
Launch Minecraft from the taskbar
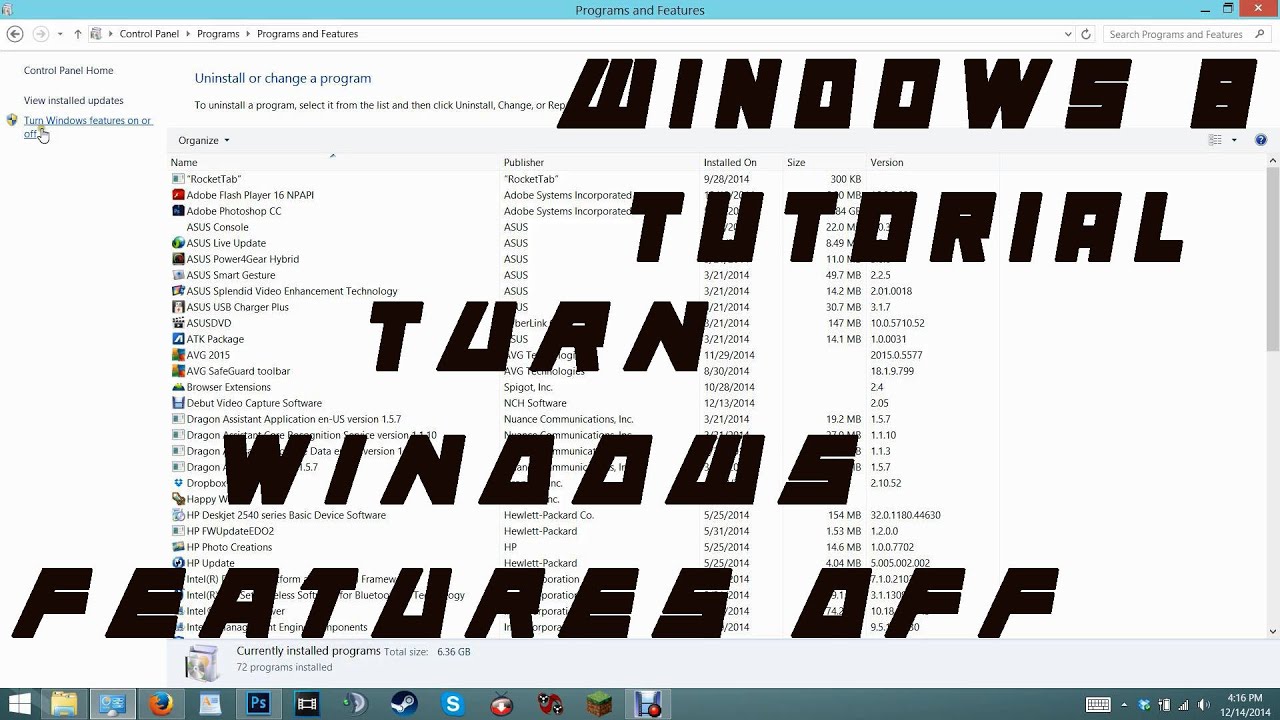(599, 704)
